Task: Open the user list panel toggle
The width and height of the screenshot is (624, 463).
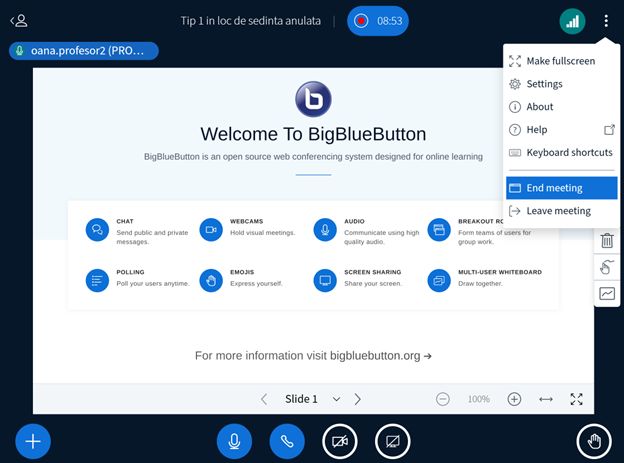Action: (x=19, y=20)
